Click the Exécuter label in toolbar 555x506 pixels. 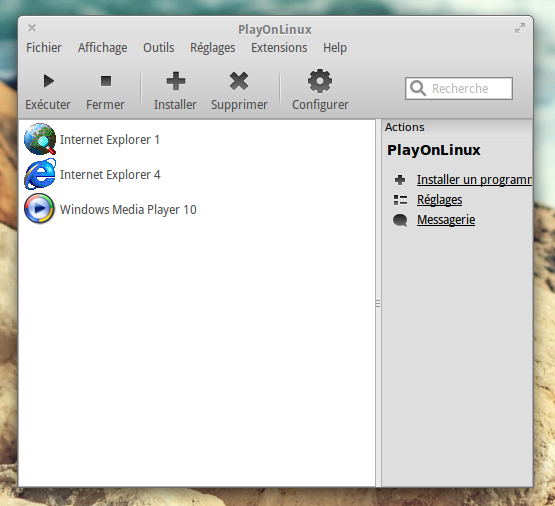[48, 105]
